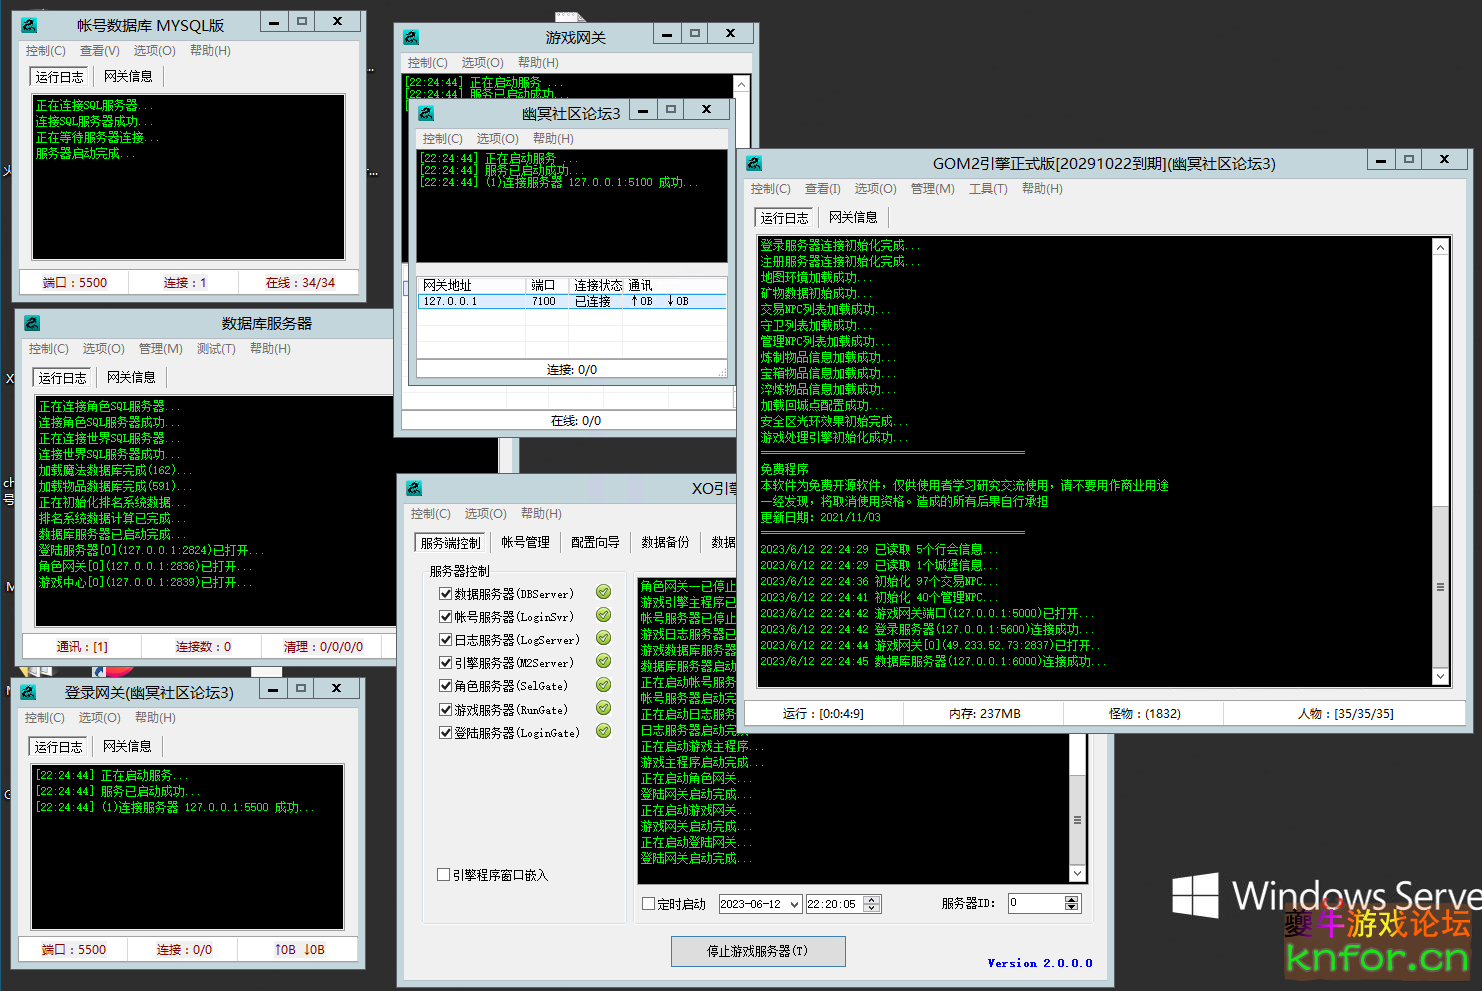This screenshot has height=991, width=1482.
Task: Click the 帐号数据库 MYSQL版 window title icon
Action: [29, 25]
